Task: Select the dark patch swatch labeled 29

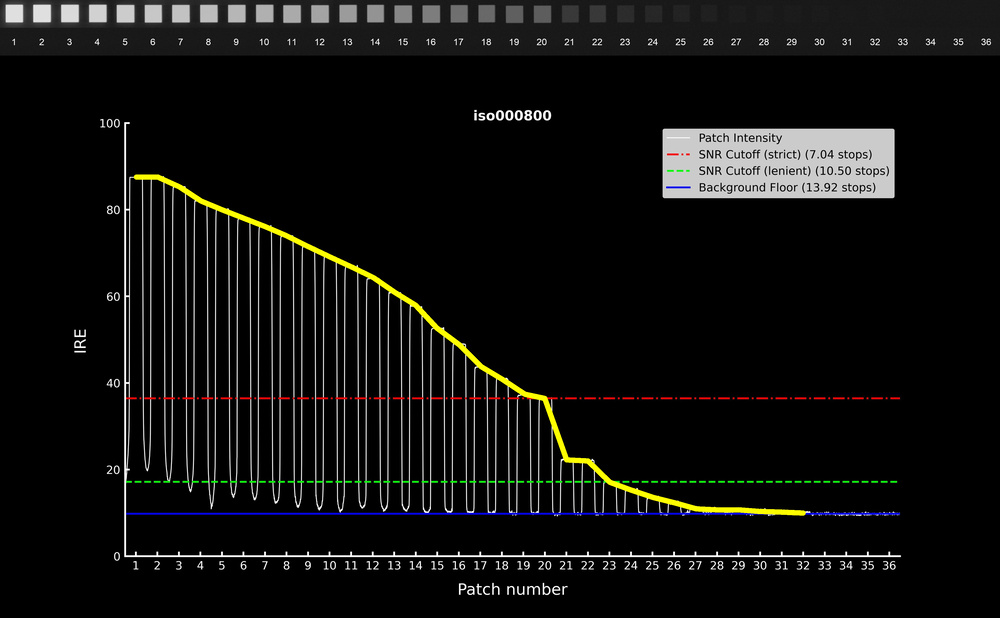Action: pyautogui.click(x=791, y=14)
